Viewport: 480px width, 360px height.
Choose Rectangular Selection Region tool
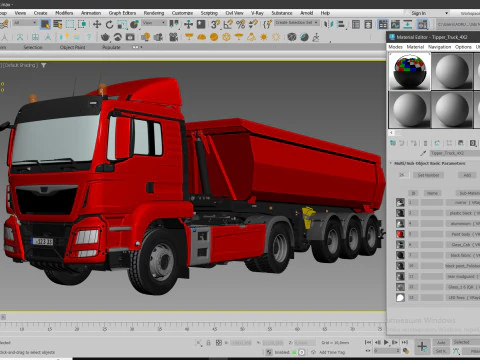click(x=70, y=24)
